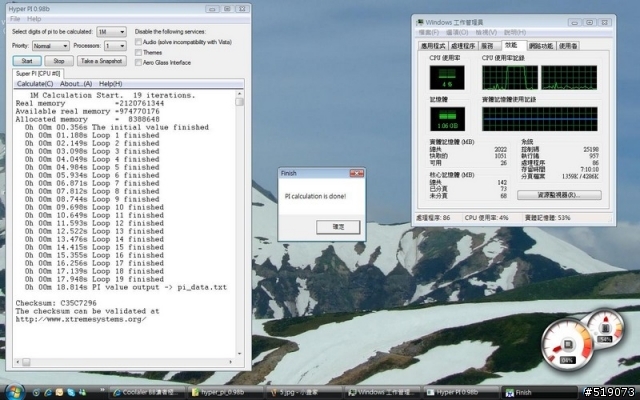The height and width of the screenshot is (400, 640).
Task: Open the 檔案(F) menu in Task Manager
Action: [x=429, y=32]
